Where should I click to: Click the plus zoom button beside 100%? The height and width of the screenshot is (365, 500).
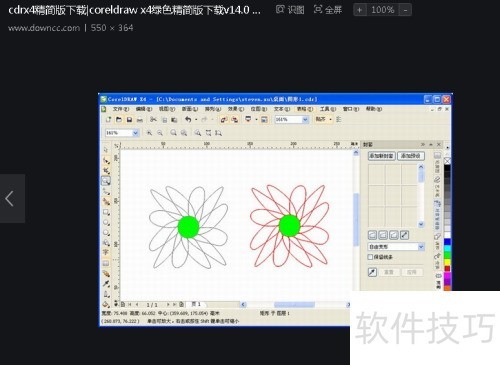359,10
